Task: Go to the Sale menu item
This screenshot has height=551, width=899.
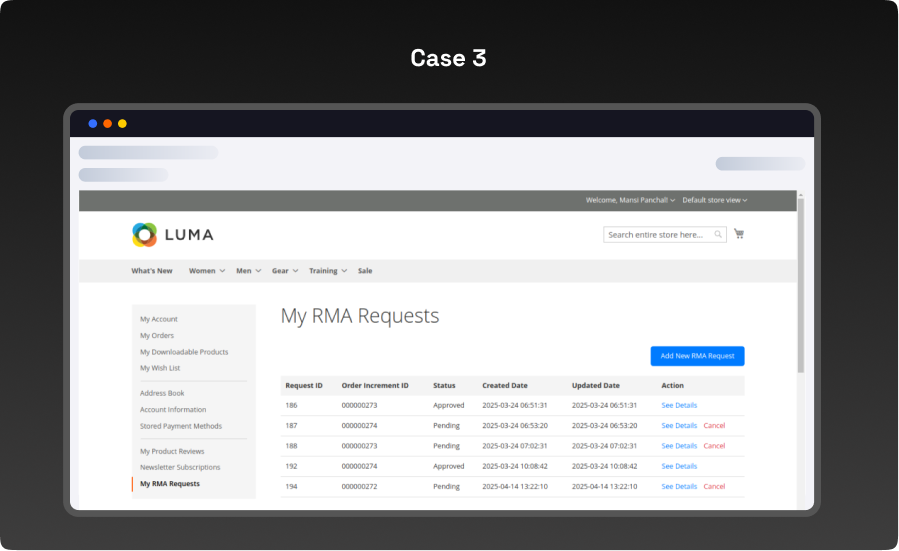Action: click(x=365, y=271)
